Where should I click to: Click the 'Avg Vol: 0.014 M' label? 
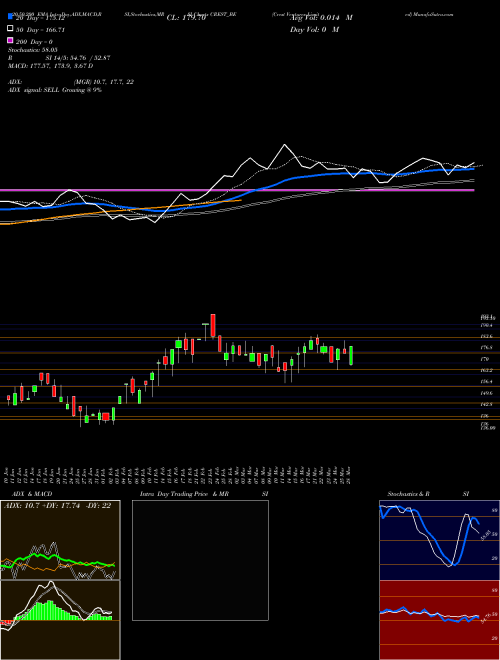(x=321, y=18)
